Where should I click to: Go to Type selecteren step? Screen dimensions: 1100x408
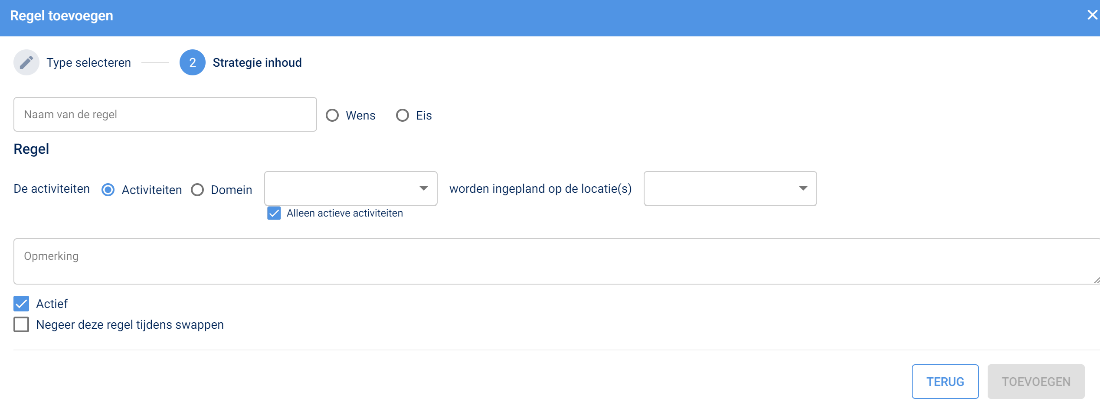[88, 62]
